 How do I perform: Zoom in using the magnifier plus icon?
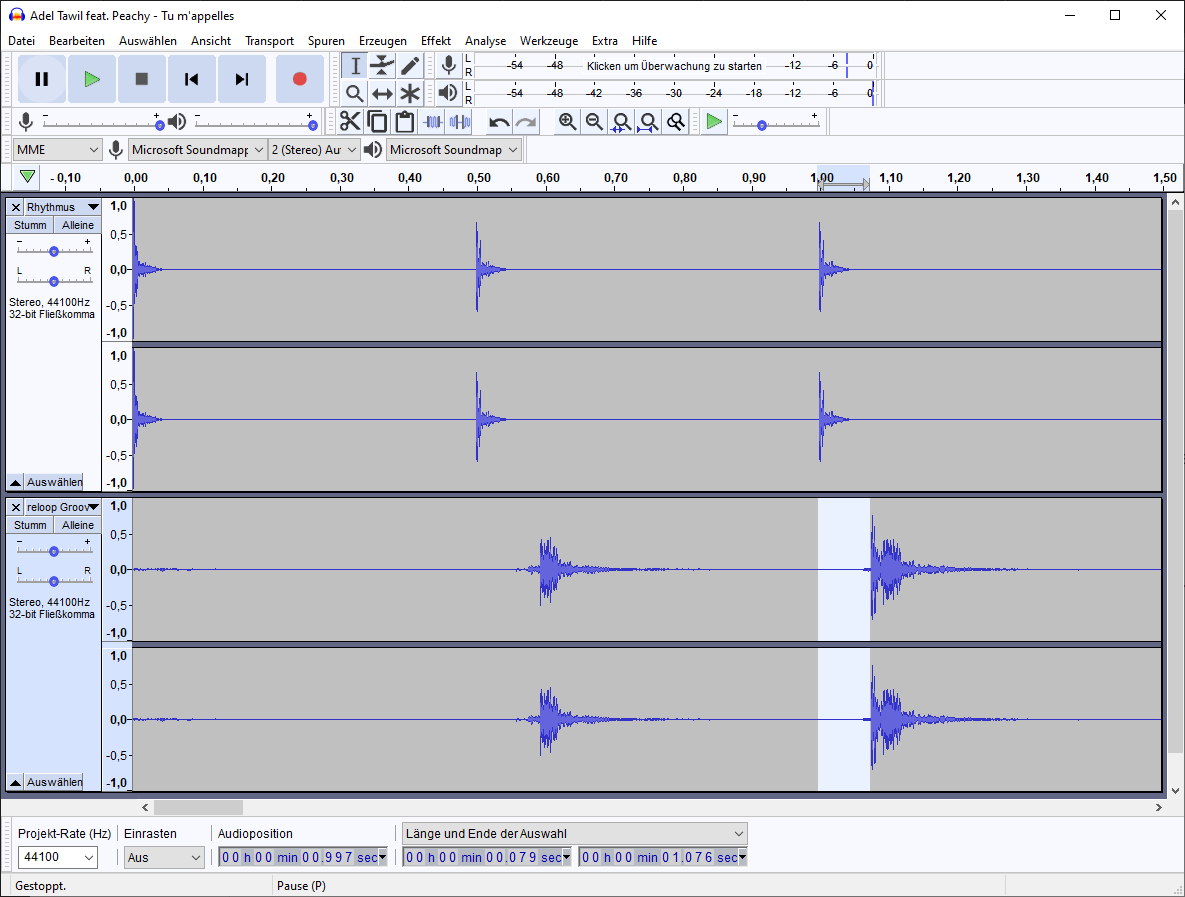click(x=567, y=122)
